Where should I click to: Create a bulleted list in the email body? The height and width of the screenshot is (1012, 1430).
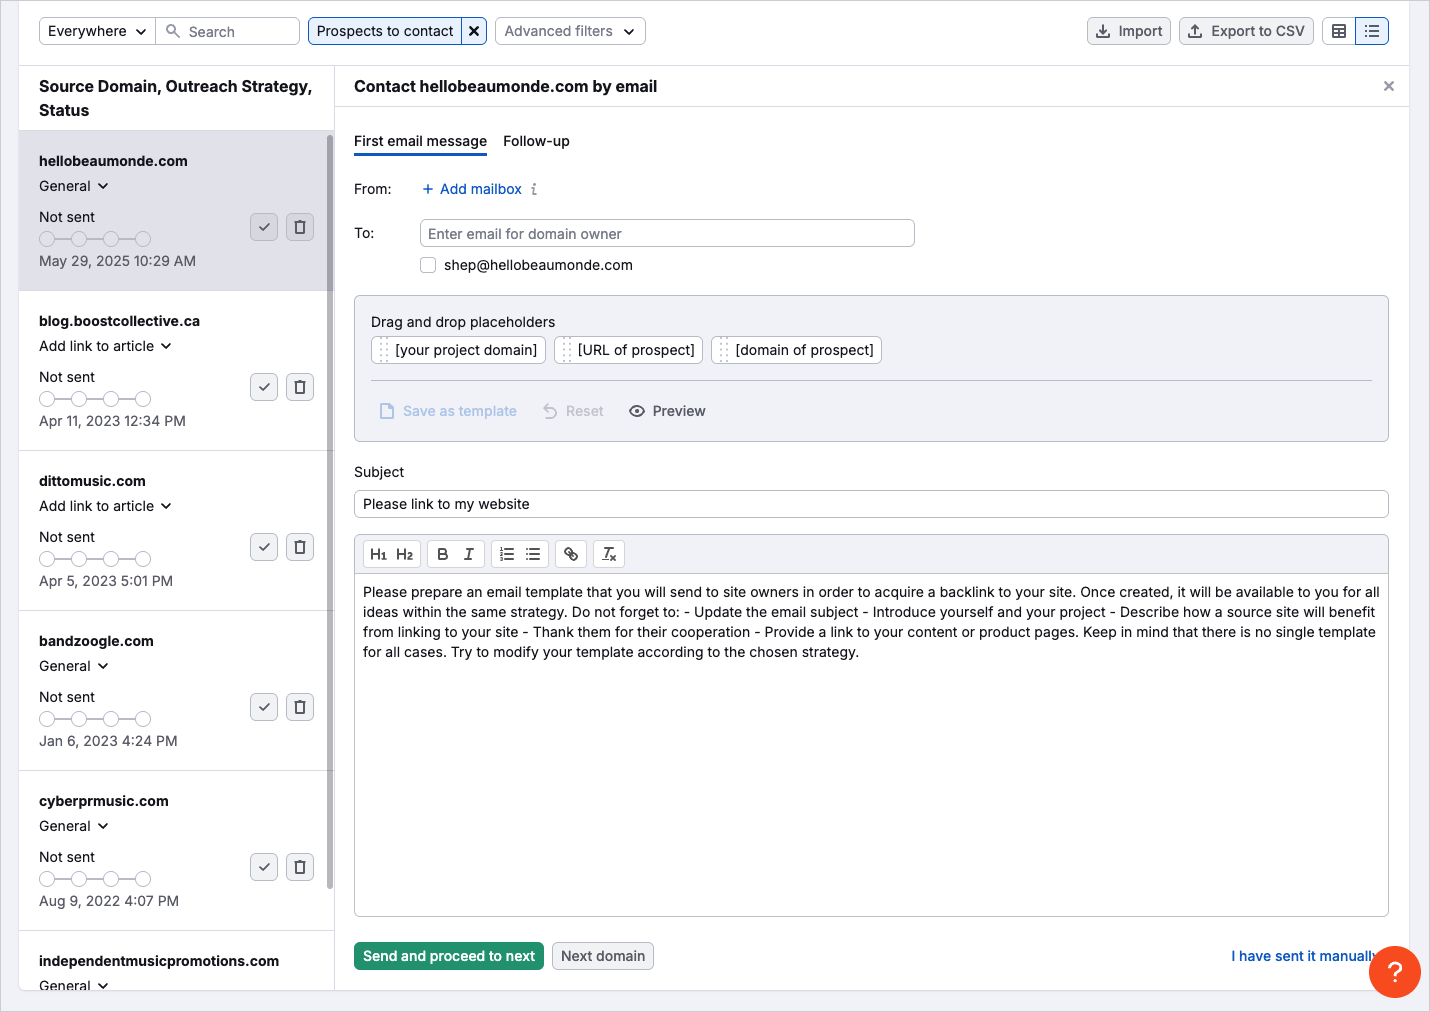532,553
